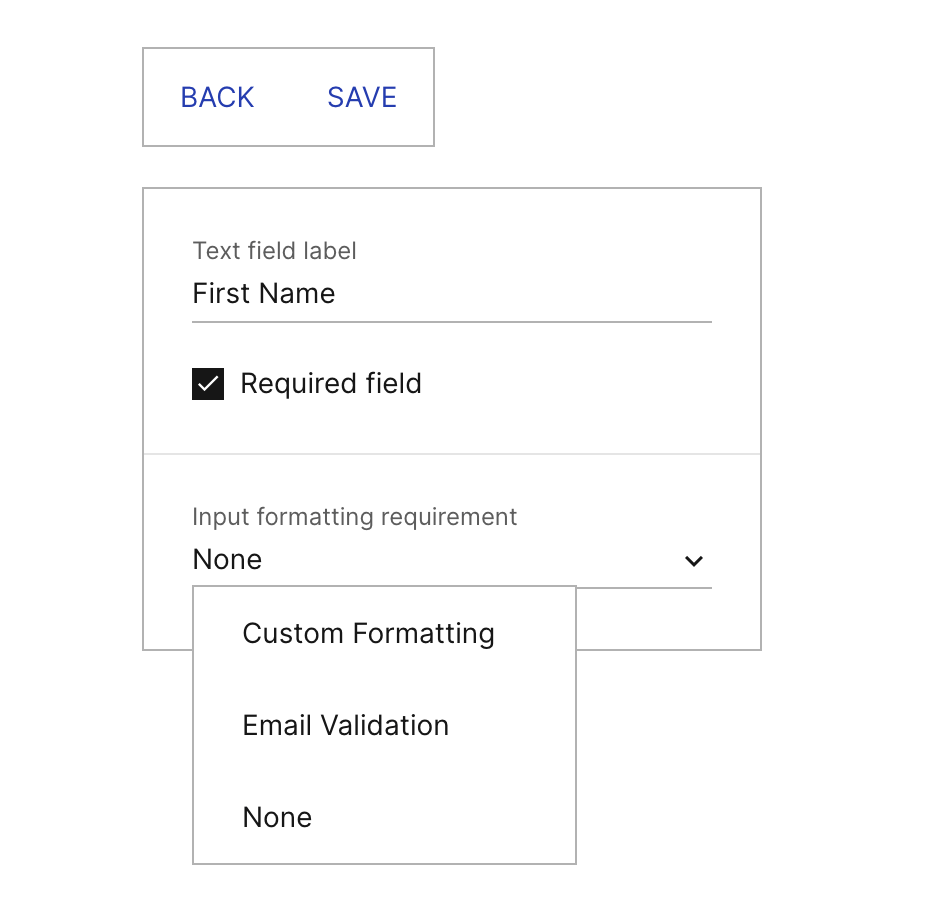Click the dropdown chevron arrow icon
The height and width of the screenshot is (924, 930).
click(694, 561)
